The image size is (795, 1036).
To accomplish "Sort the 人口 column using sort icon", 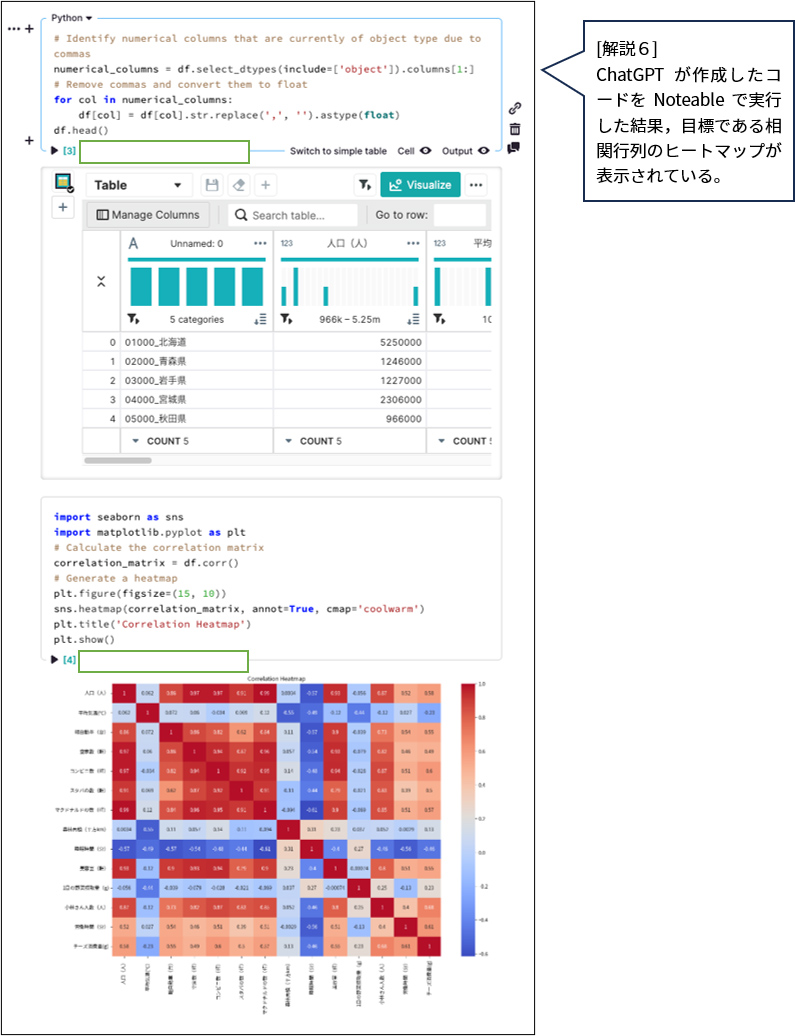I will 414,320.
